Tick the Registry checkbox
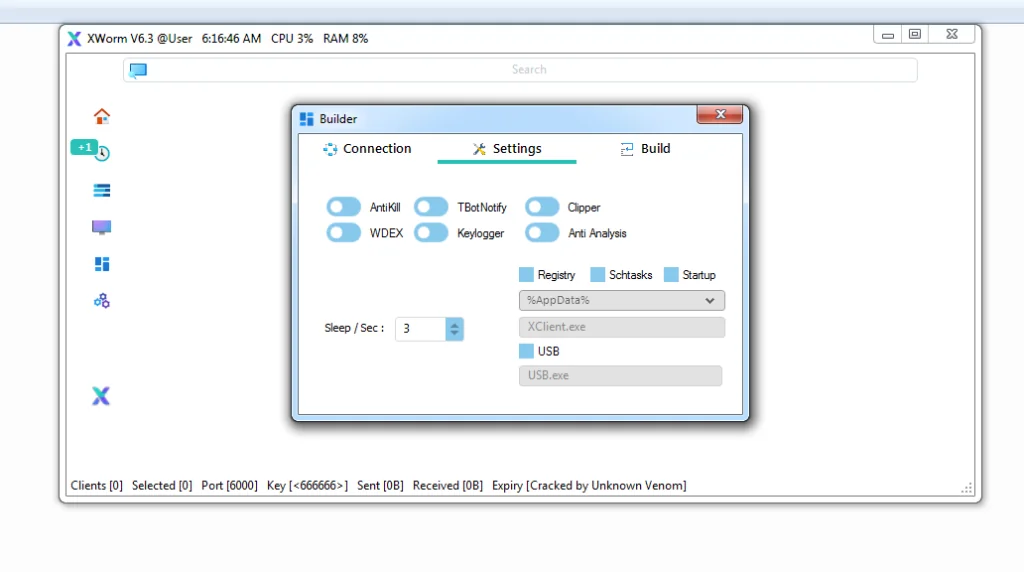The height and width of the screenshot is (572, 1024). [x=526, y=275]
